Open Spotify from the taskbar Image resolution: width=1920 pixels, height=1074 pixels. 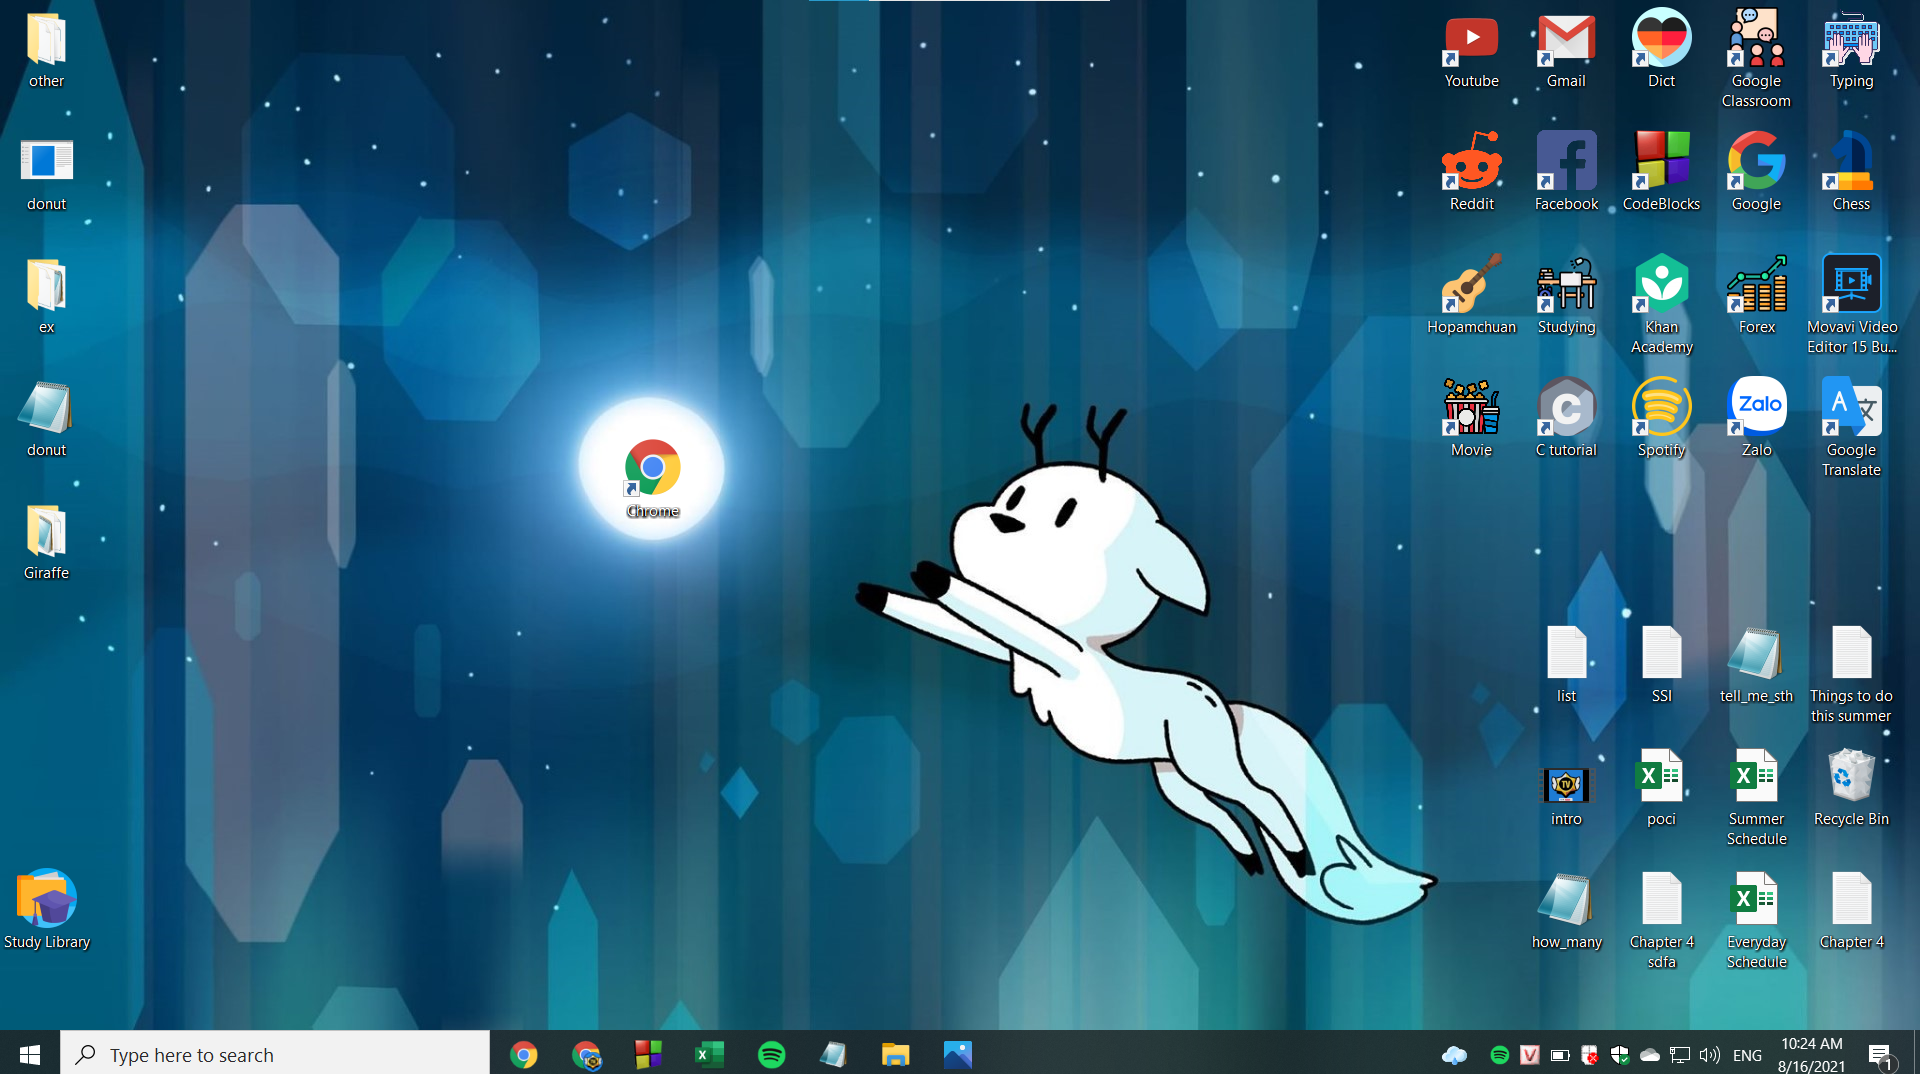click(x=772, y=1054)
